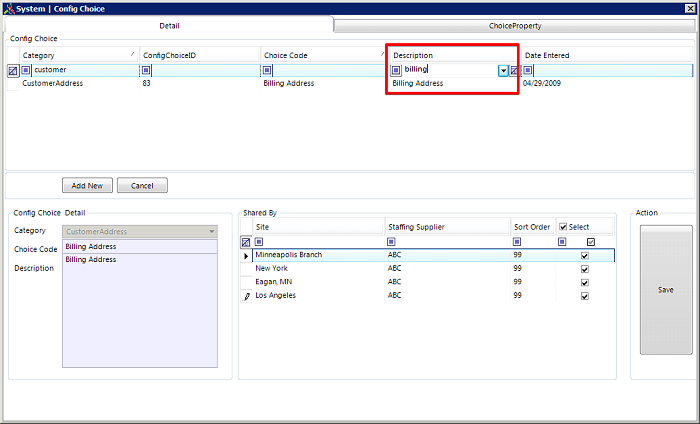
Task: Click the Site filter field in Shared By
Action: coord(324,241)
